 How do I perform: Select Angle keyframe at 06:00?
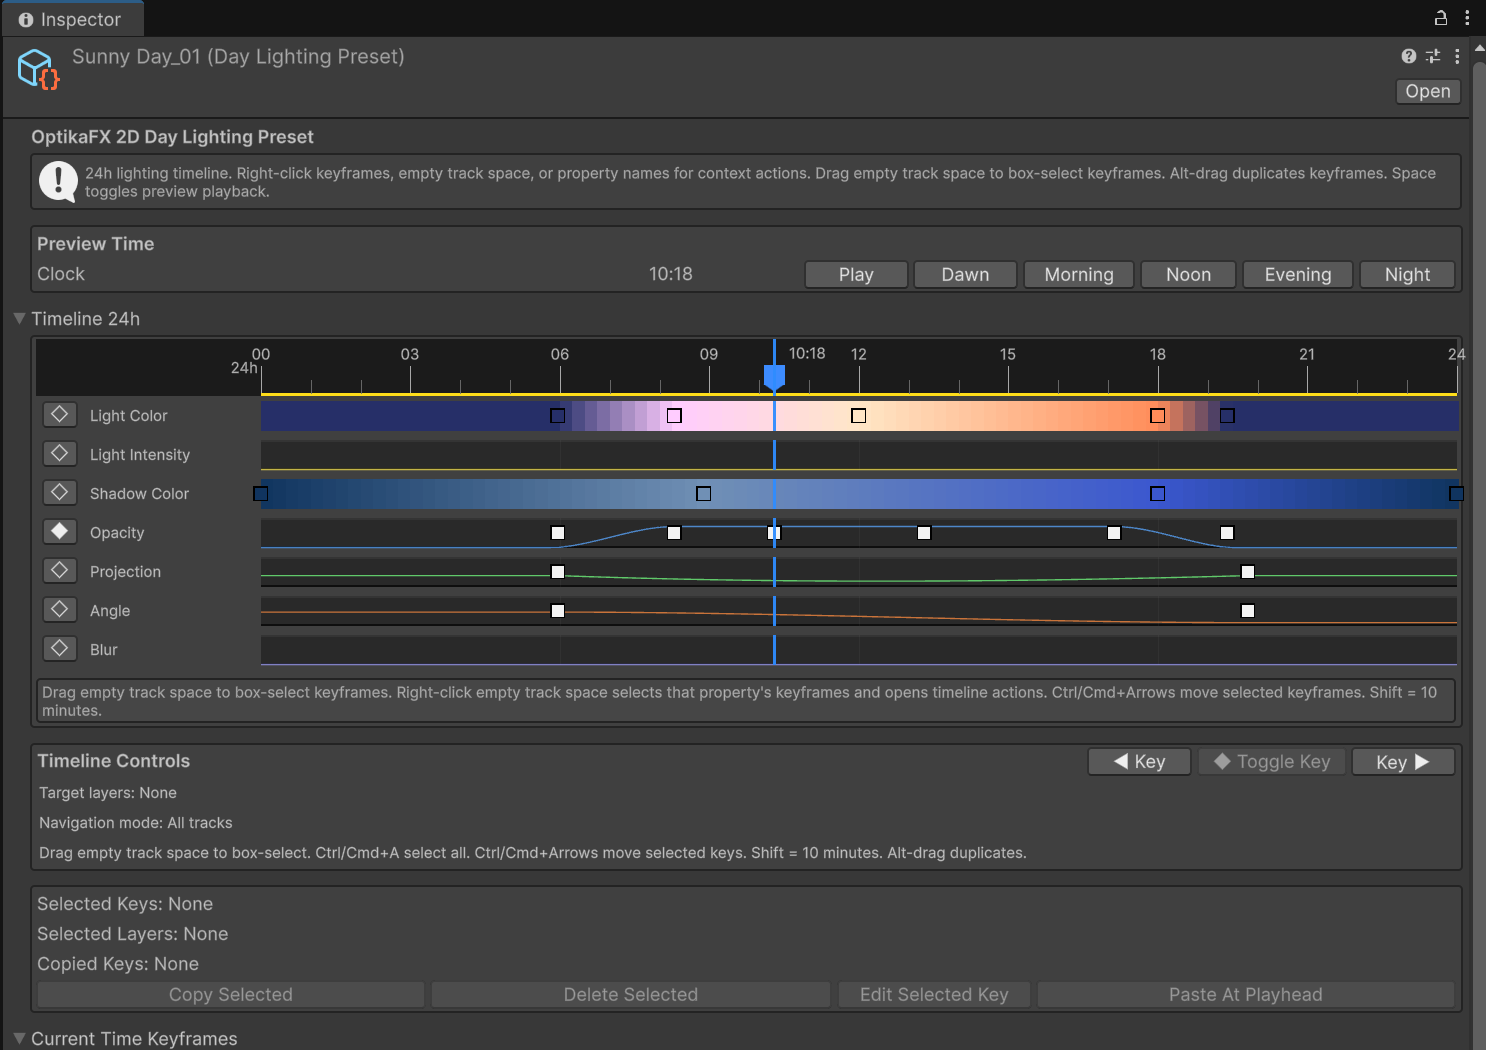click(x=558, y=611)
